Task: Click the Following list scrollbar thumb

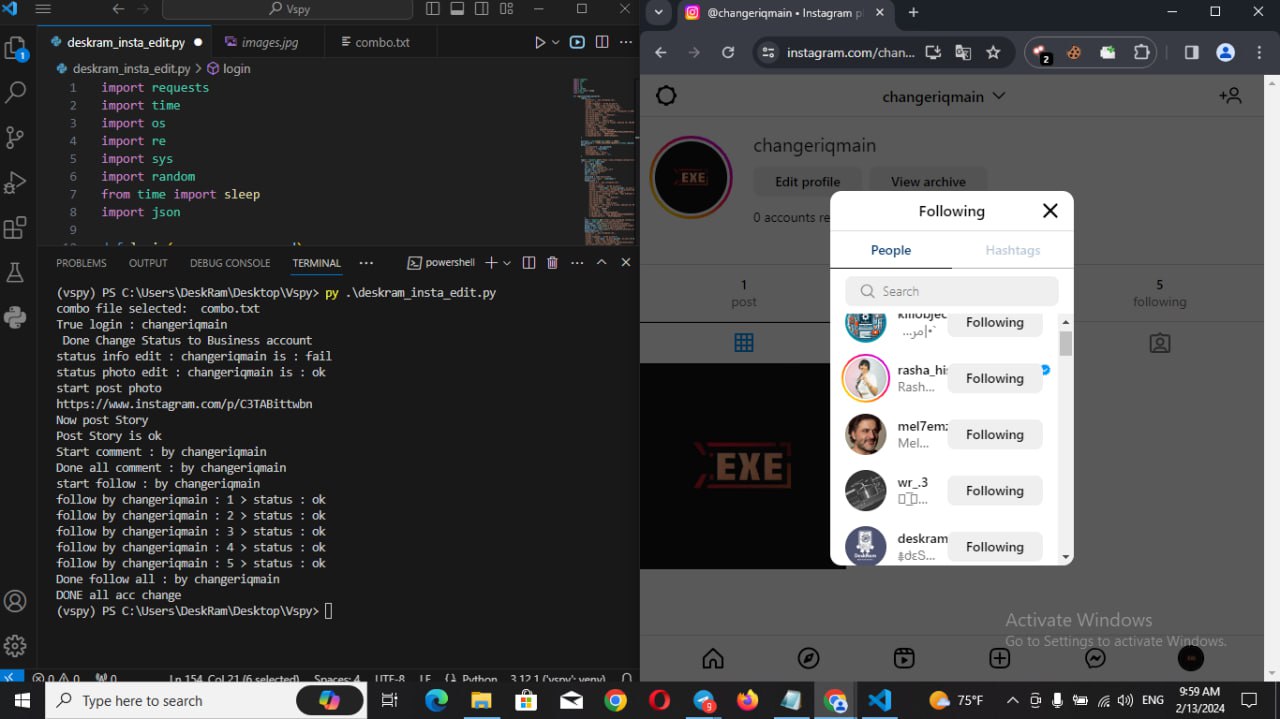Action: coord(1065,343)
